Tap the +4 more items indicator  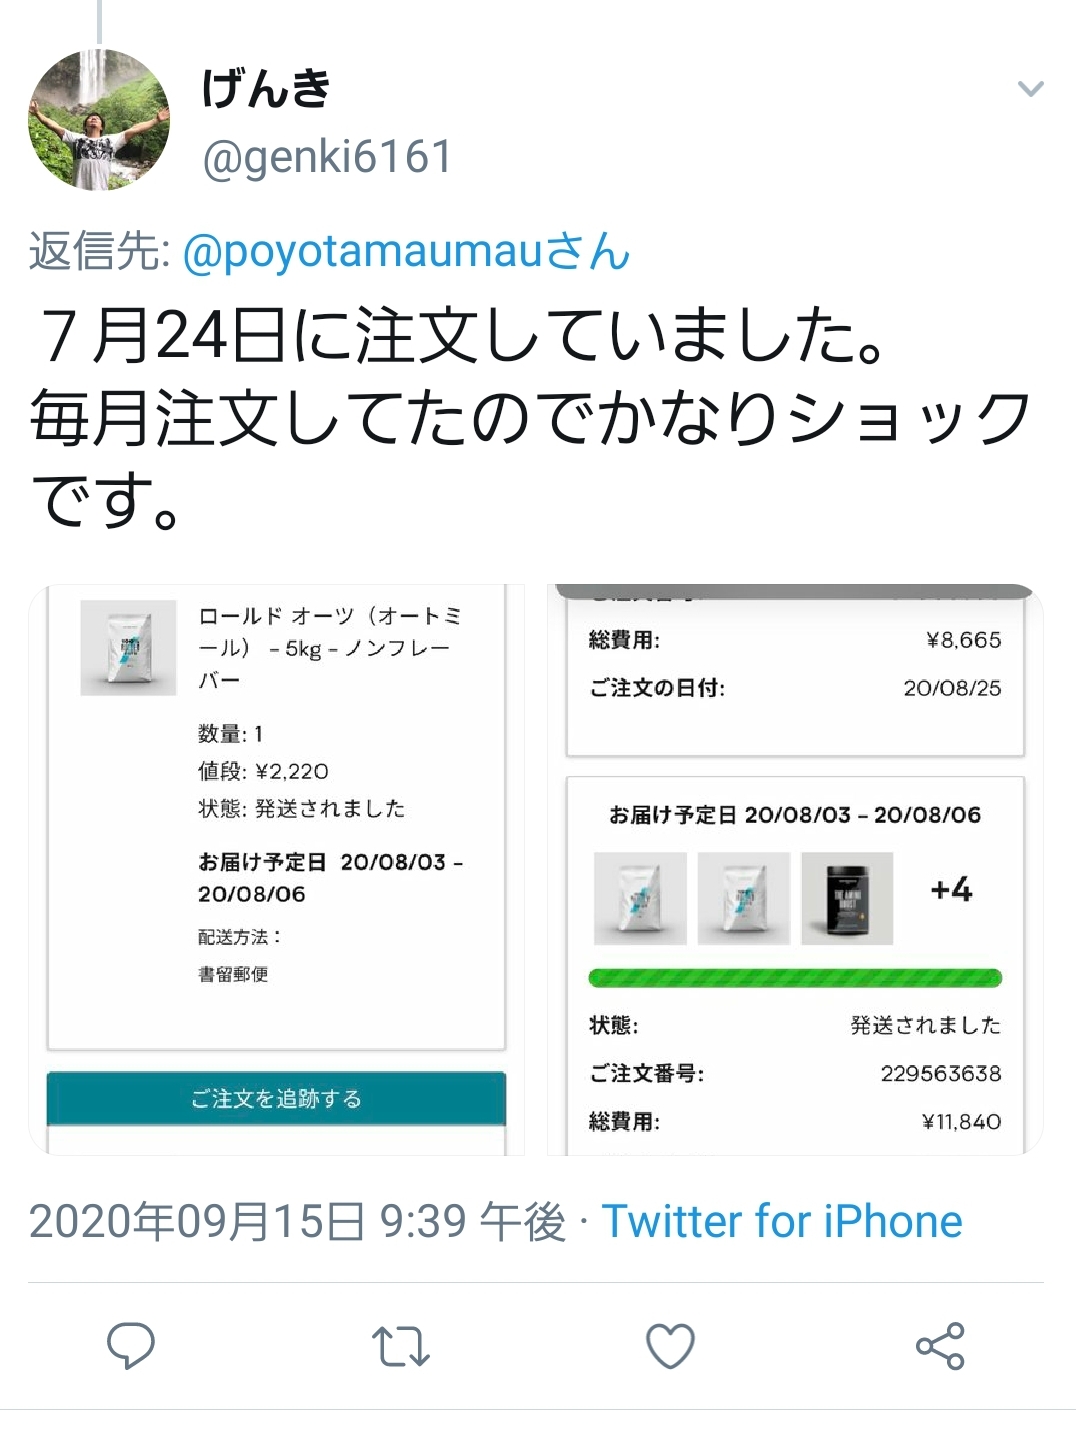(950, 889)
